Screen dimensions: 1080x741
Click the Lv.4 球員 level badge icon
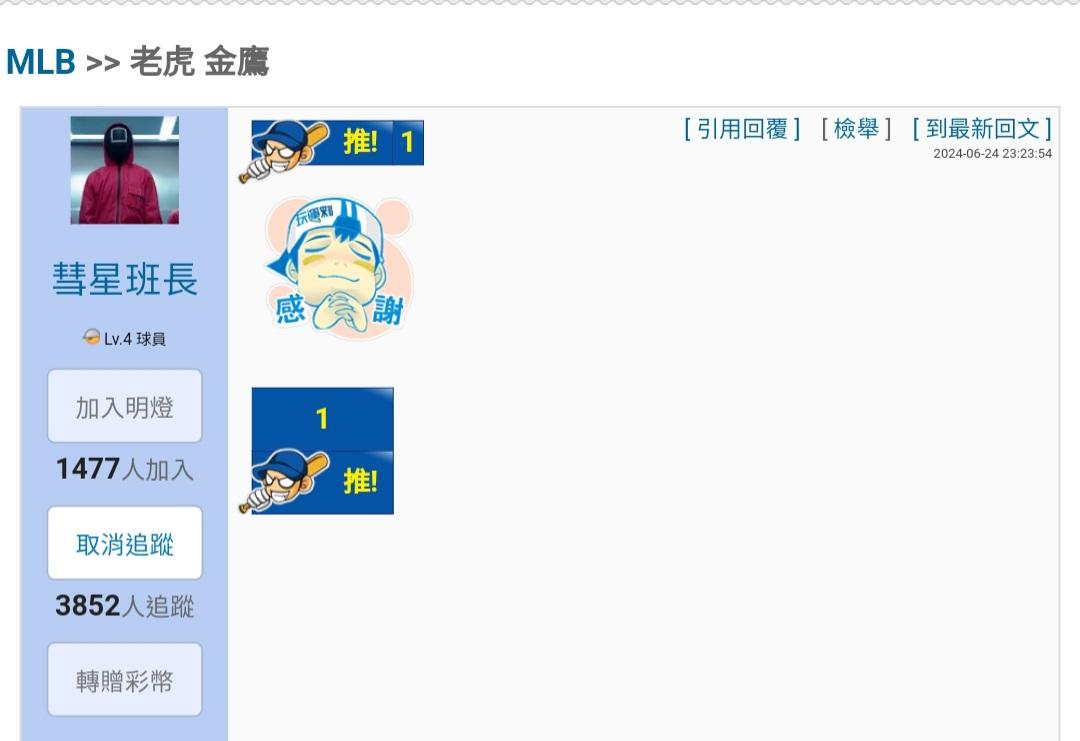click(x=91, y=337)
